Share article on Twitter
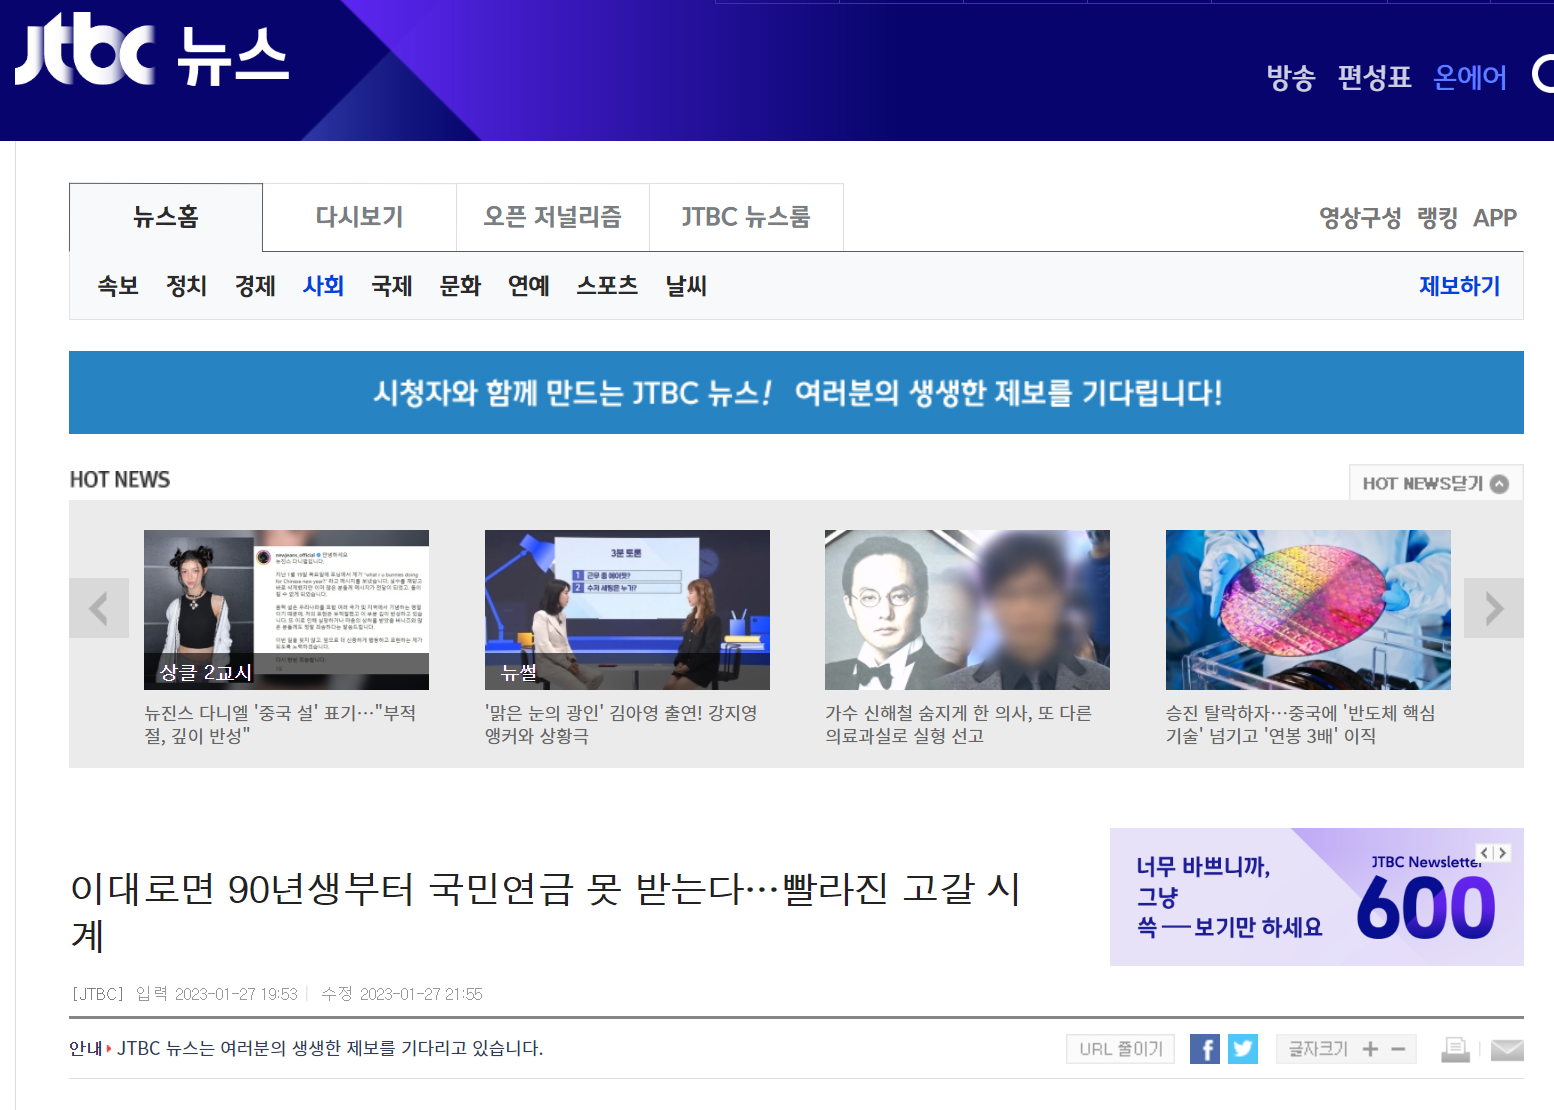This screenshot has width=1554, height=1110. point(1242,1049)
